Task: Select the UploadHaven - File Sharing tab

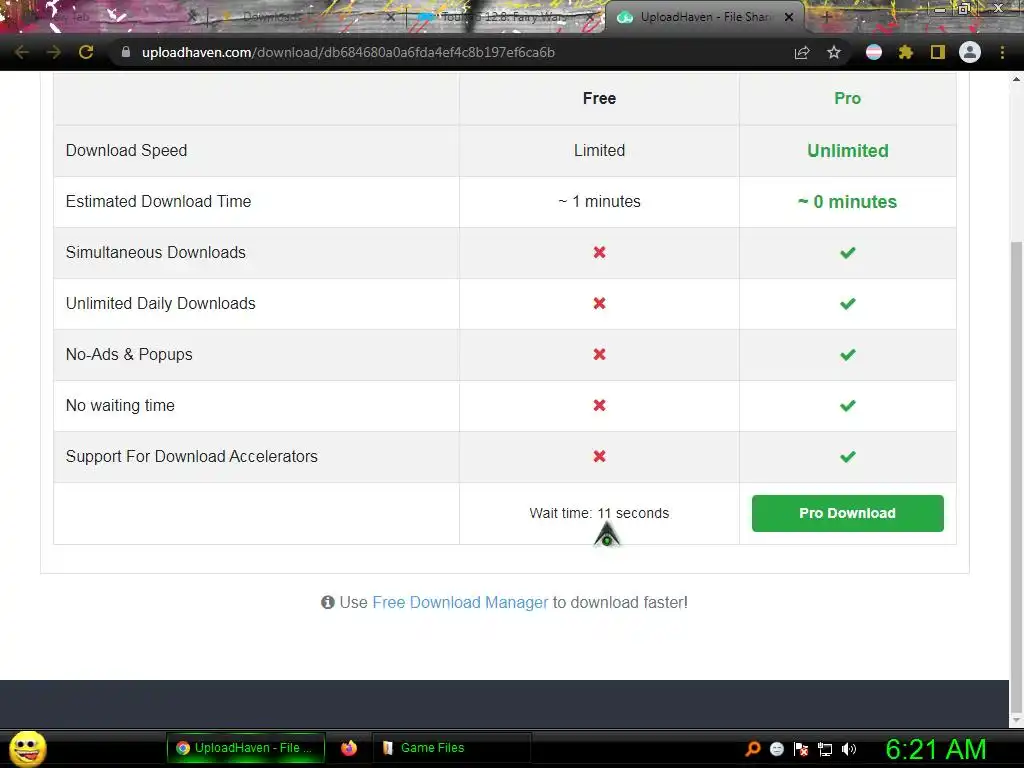Action: click(705, 18)
